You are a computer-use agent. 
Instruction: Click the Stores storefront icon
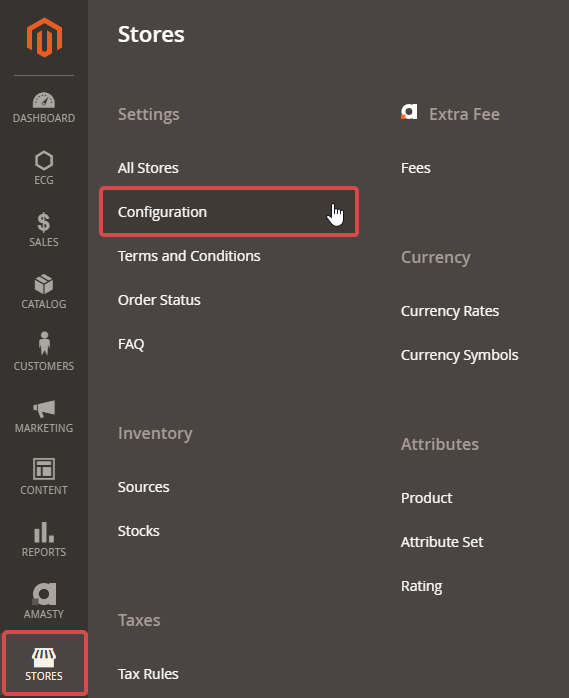click(44, 657)
